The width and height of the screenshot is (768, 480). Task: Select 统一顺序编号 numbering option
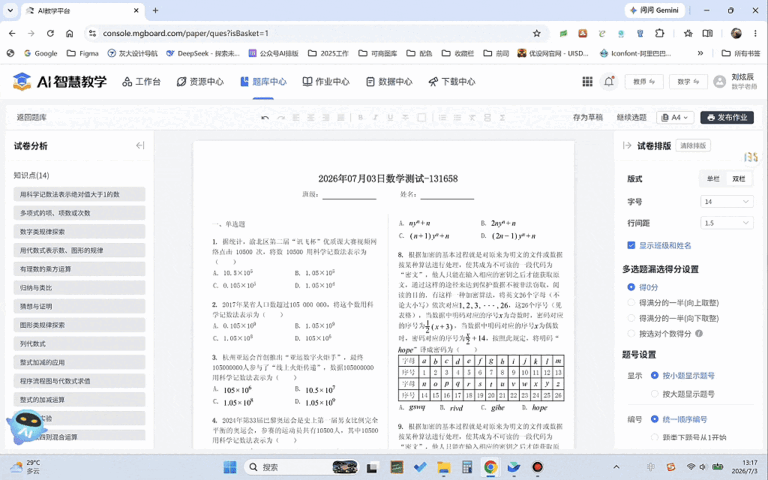pos(654,419)
